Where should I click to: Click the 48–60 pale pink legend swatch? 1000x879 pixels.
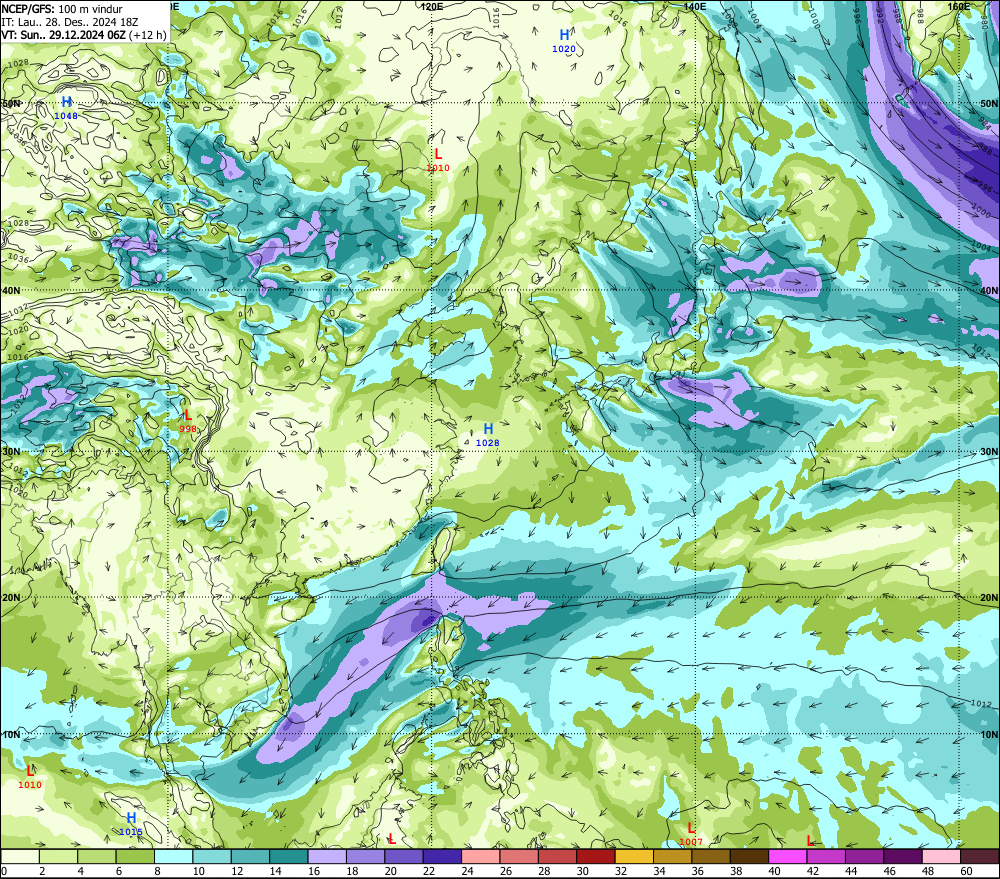tap(941, 856)
